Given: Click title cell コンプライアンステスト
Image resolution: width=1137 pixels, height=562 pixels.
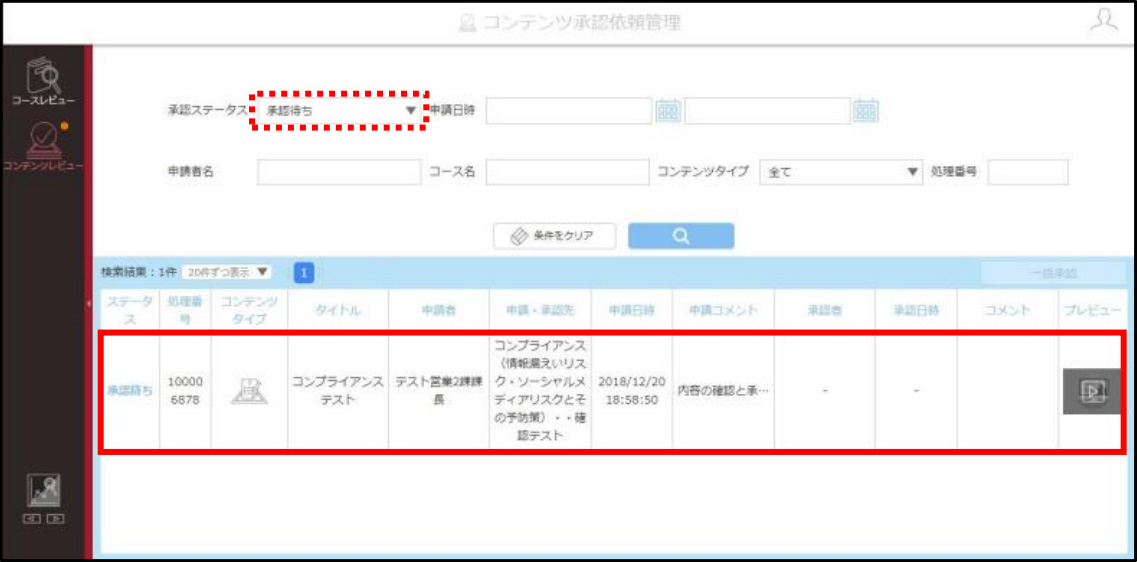Looking at the screenshot, I should tap(338, 391).
